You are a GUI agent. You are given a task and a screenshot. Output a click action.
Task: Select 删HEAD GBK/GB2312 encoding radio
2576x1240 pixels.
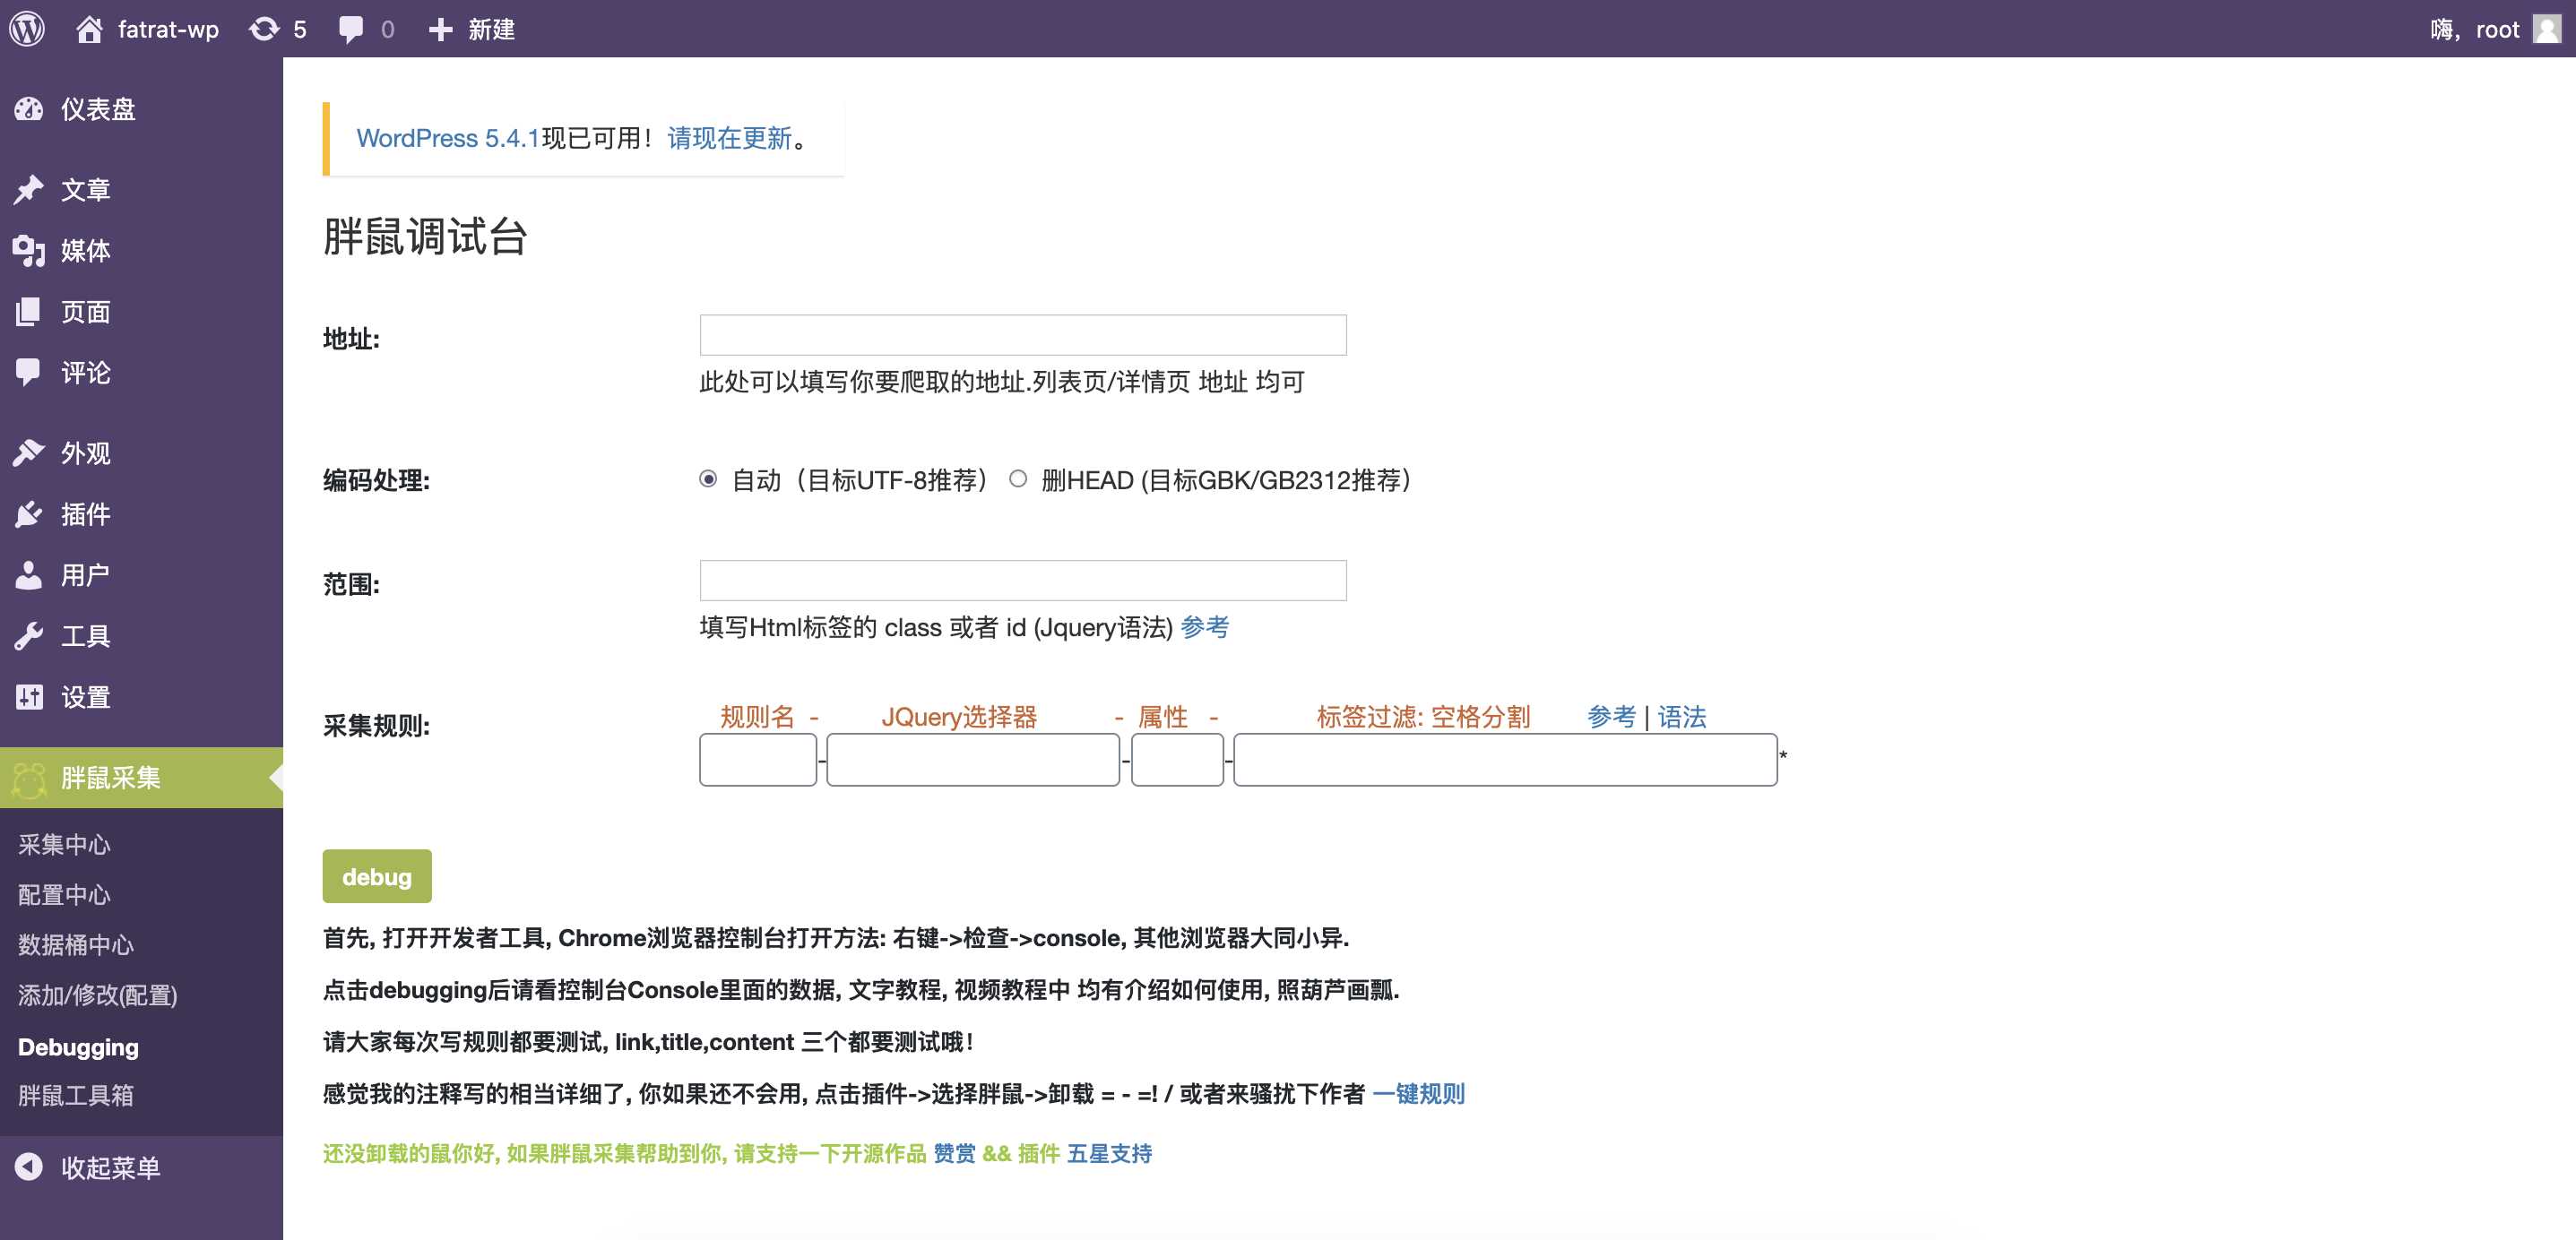point(1019,479)
